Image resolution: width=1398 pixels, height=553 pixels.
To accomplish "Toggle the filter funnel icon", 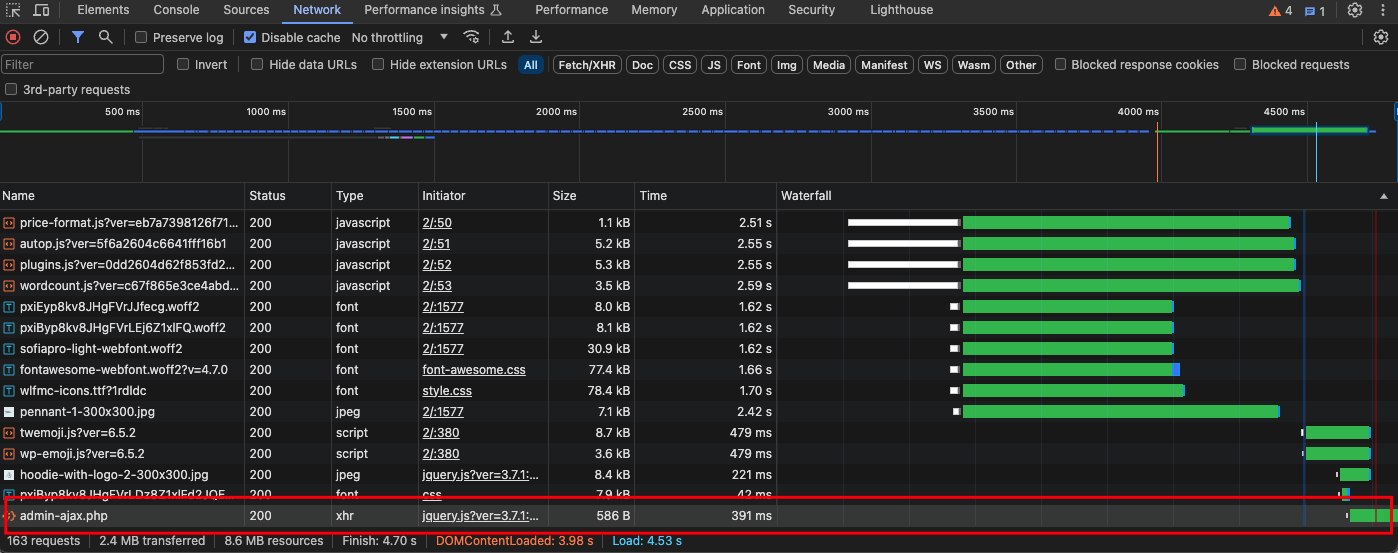I will 78,37.
